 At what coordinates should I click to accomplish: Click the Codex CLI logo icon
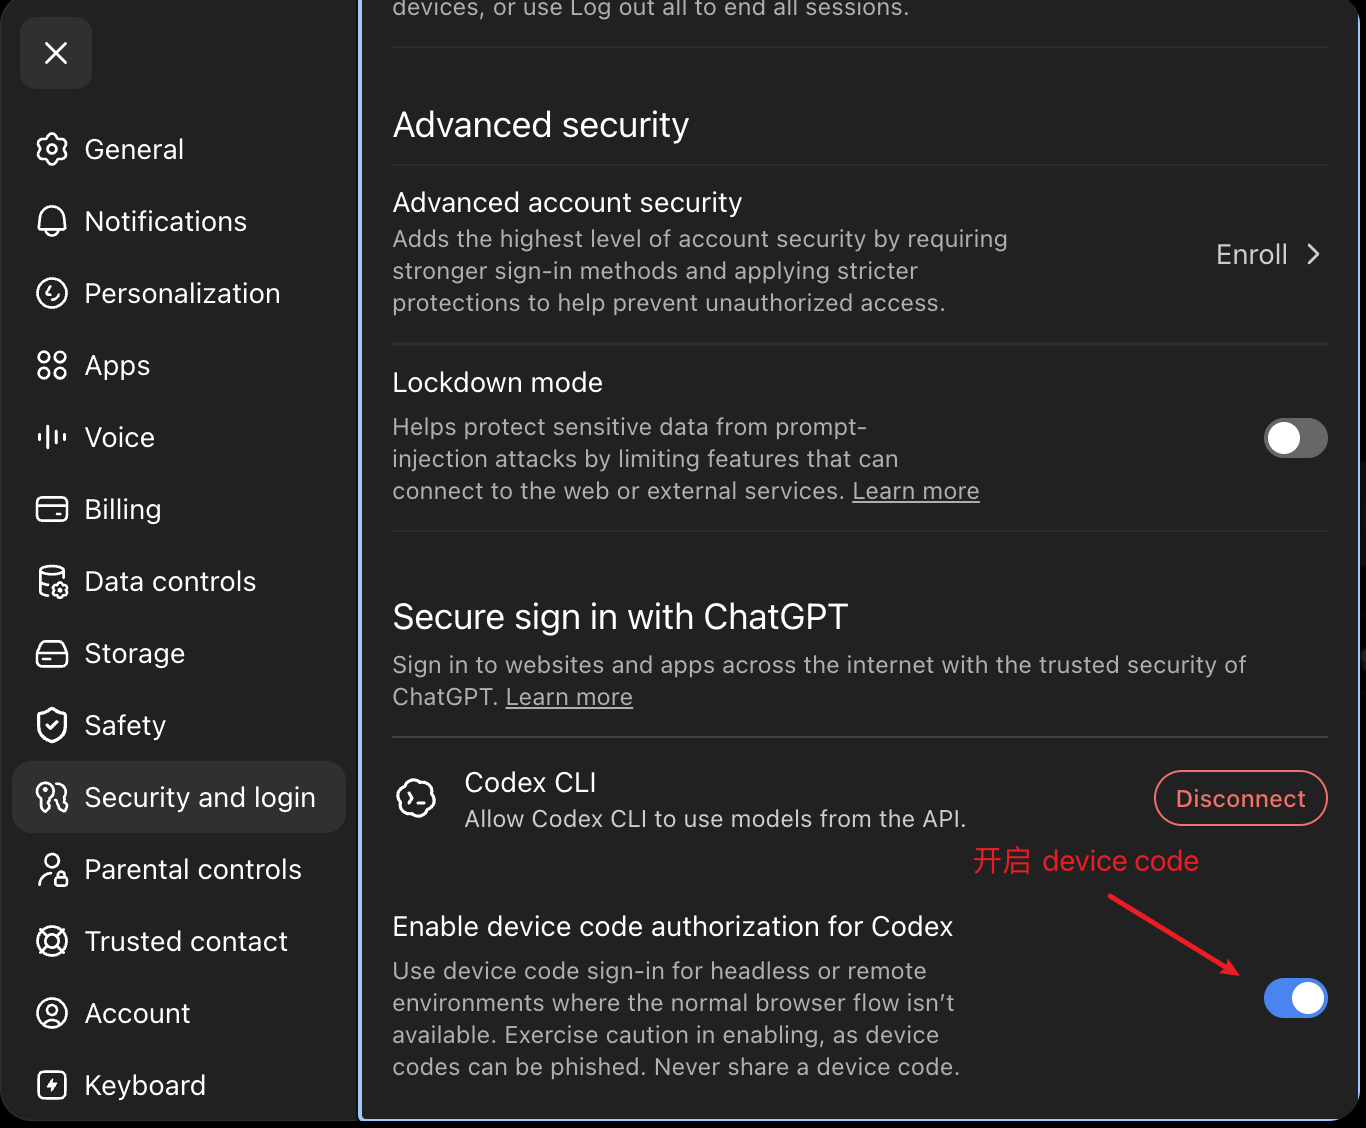point(416,798)
